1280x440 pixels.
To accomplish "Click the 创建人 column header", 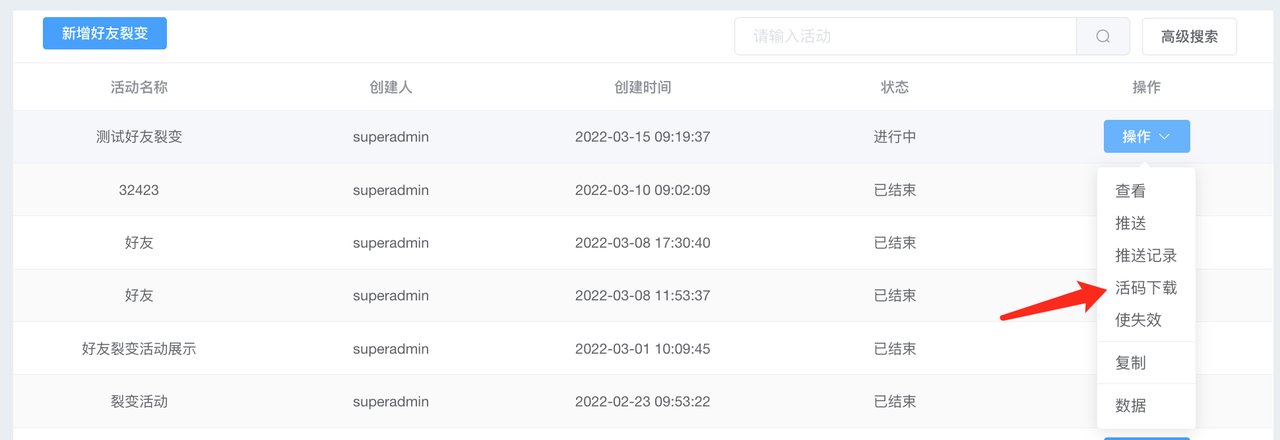I will tap(391, 87).
